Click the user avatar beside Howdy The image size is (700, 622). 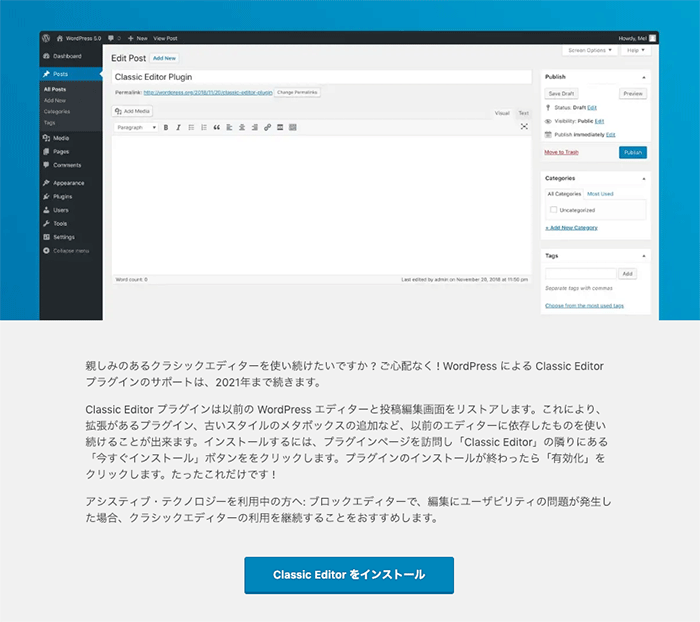click(652, 38)
